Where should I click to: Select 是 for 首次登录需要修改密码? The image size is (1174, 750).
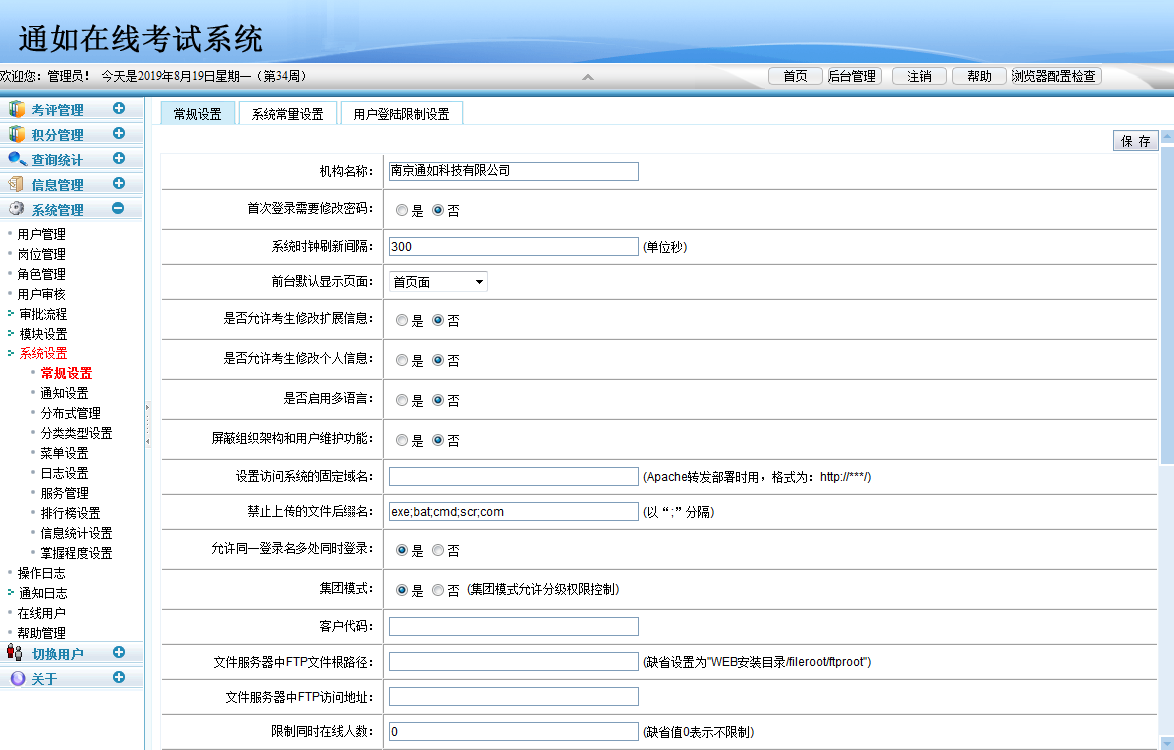pos(402,210)
